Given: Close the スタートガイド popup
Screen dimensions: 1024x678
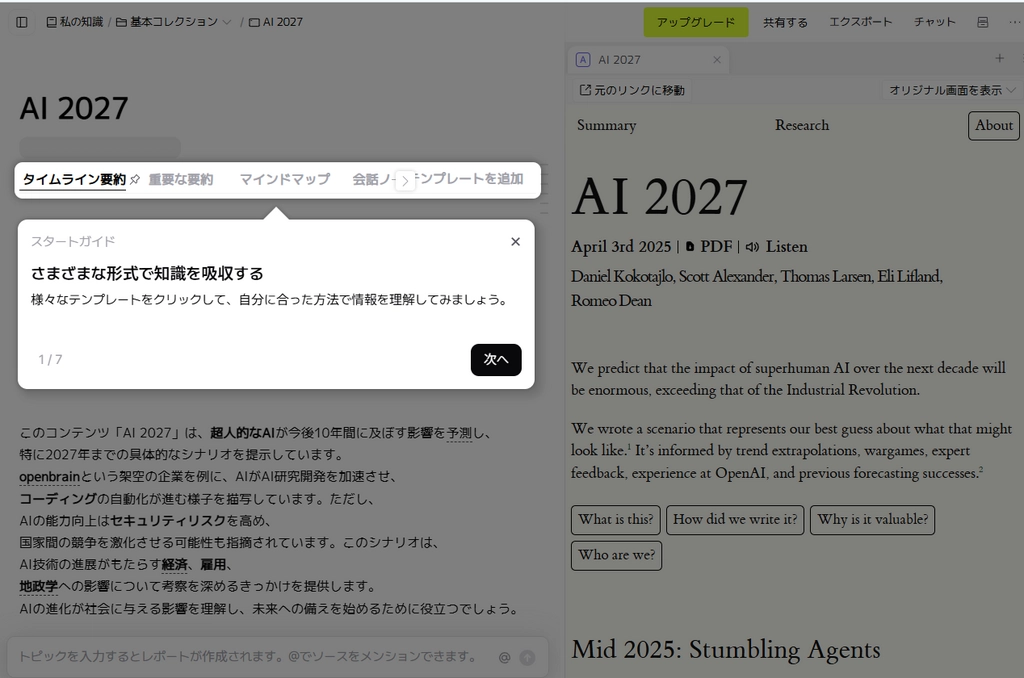Looking at the screenshot, I should [x=515, y=241].
